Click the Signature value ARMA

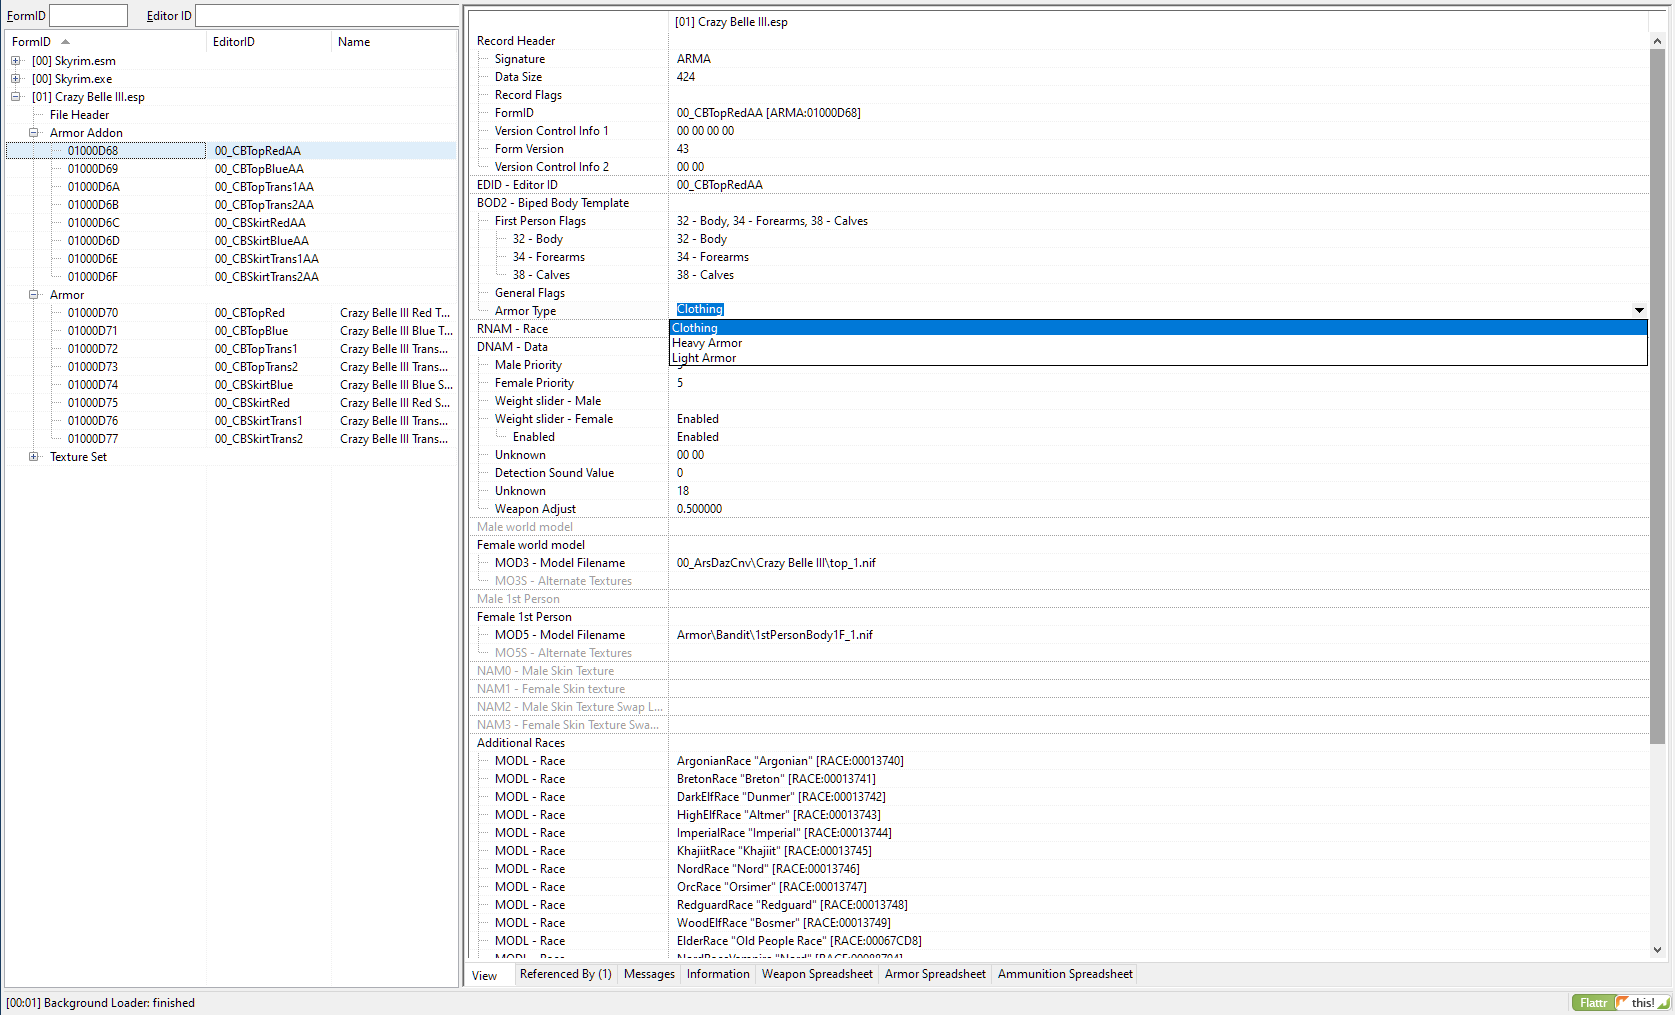point(694,59)
